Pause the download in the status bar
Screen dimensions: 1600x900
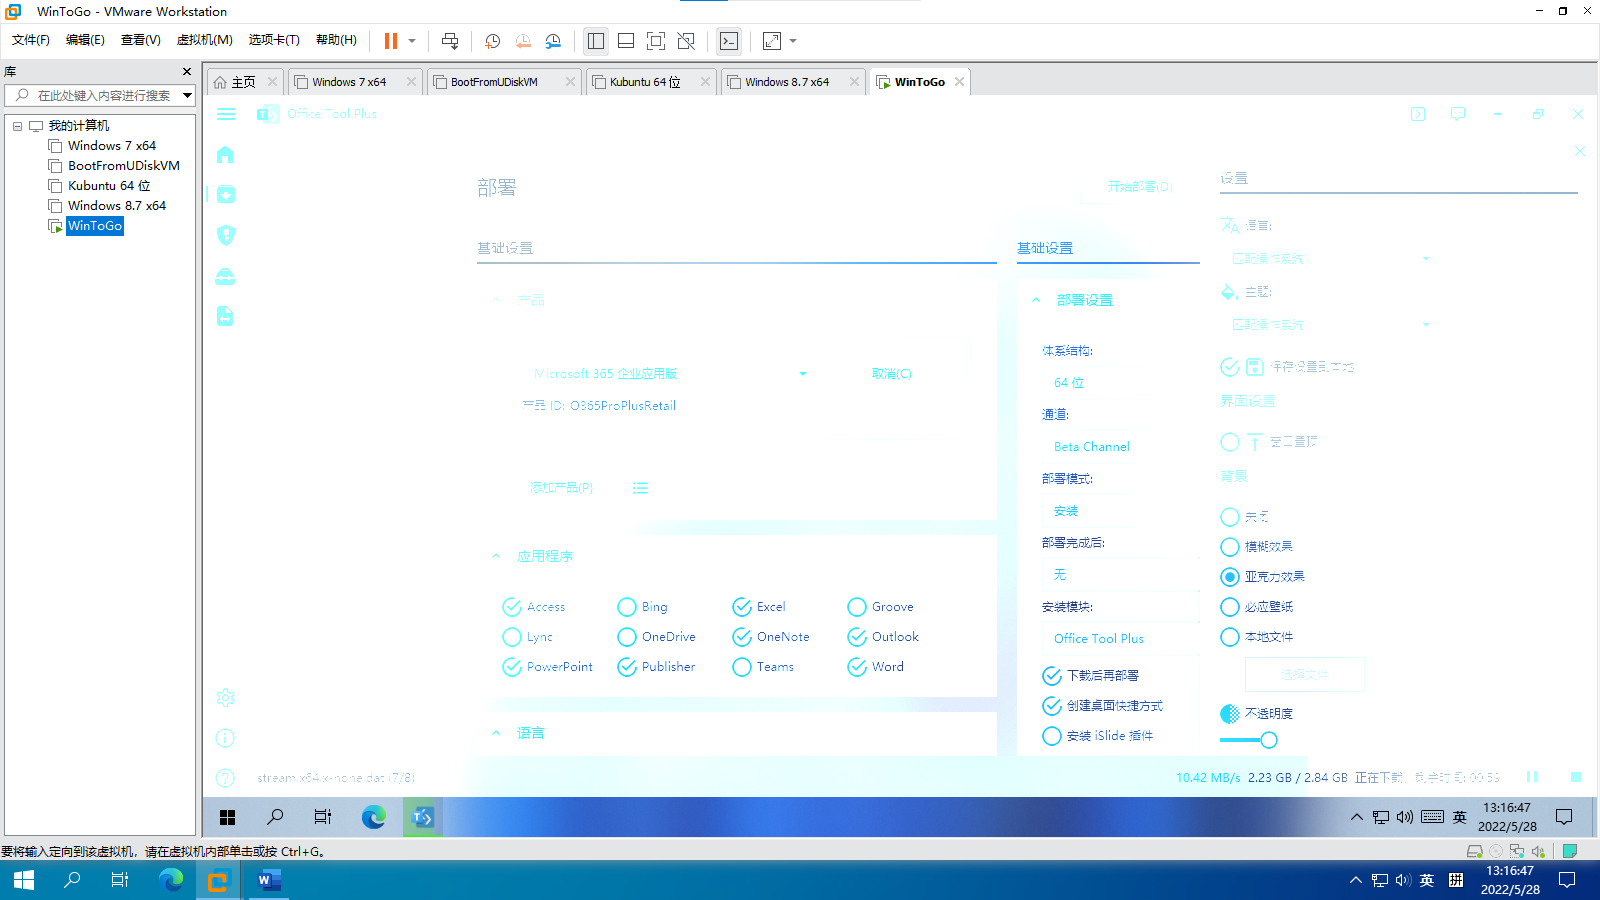(x=1532, y=777)
